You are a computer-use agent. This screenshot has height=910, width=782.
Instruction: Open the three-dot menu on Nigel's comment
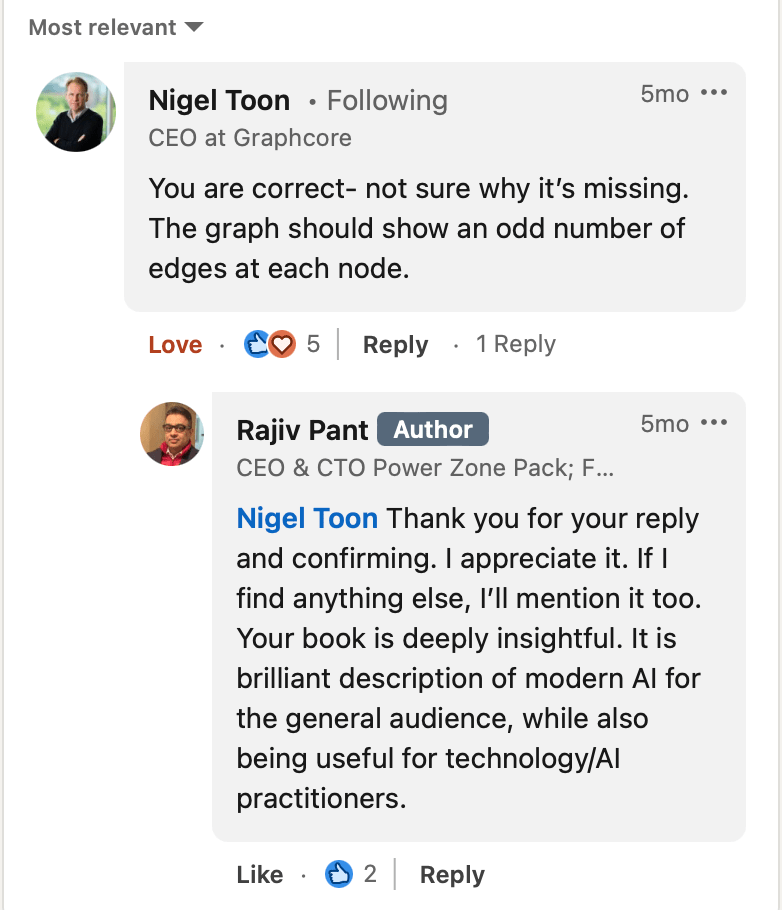pyautogui.click(x=714, y=94)
